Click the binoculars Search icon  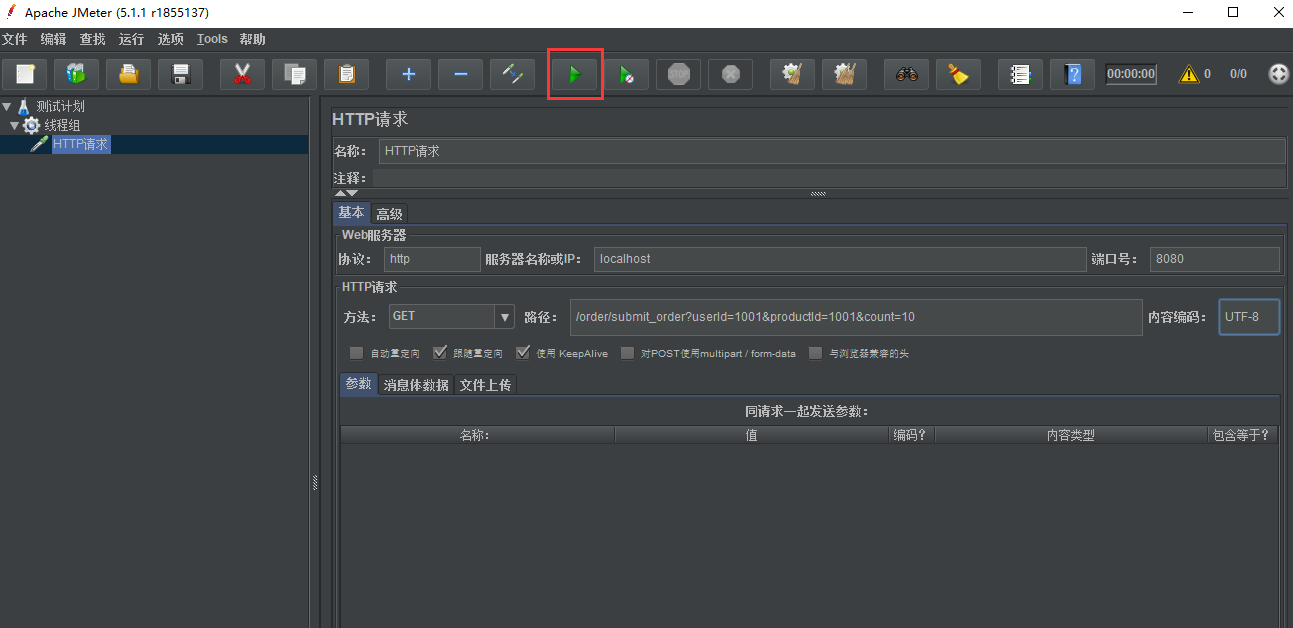tap(907, 75)
